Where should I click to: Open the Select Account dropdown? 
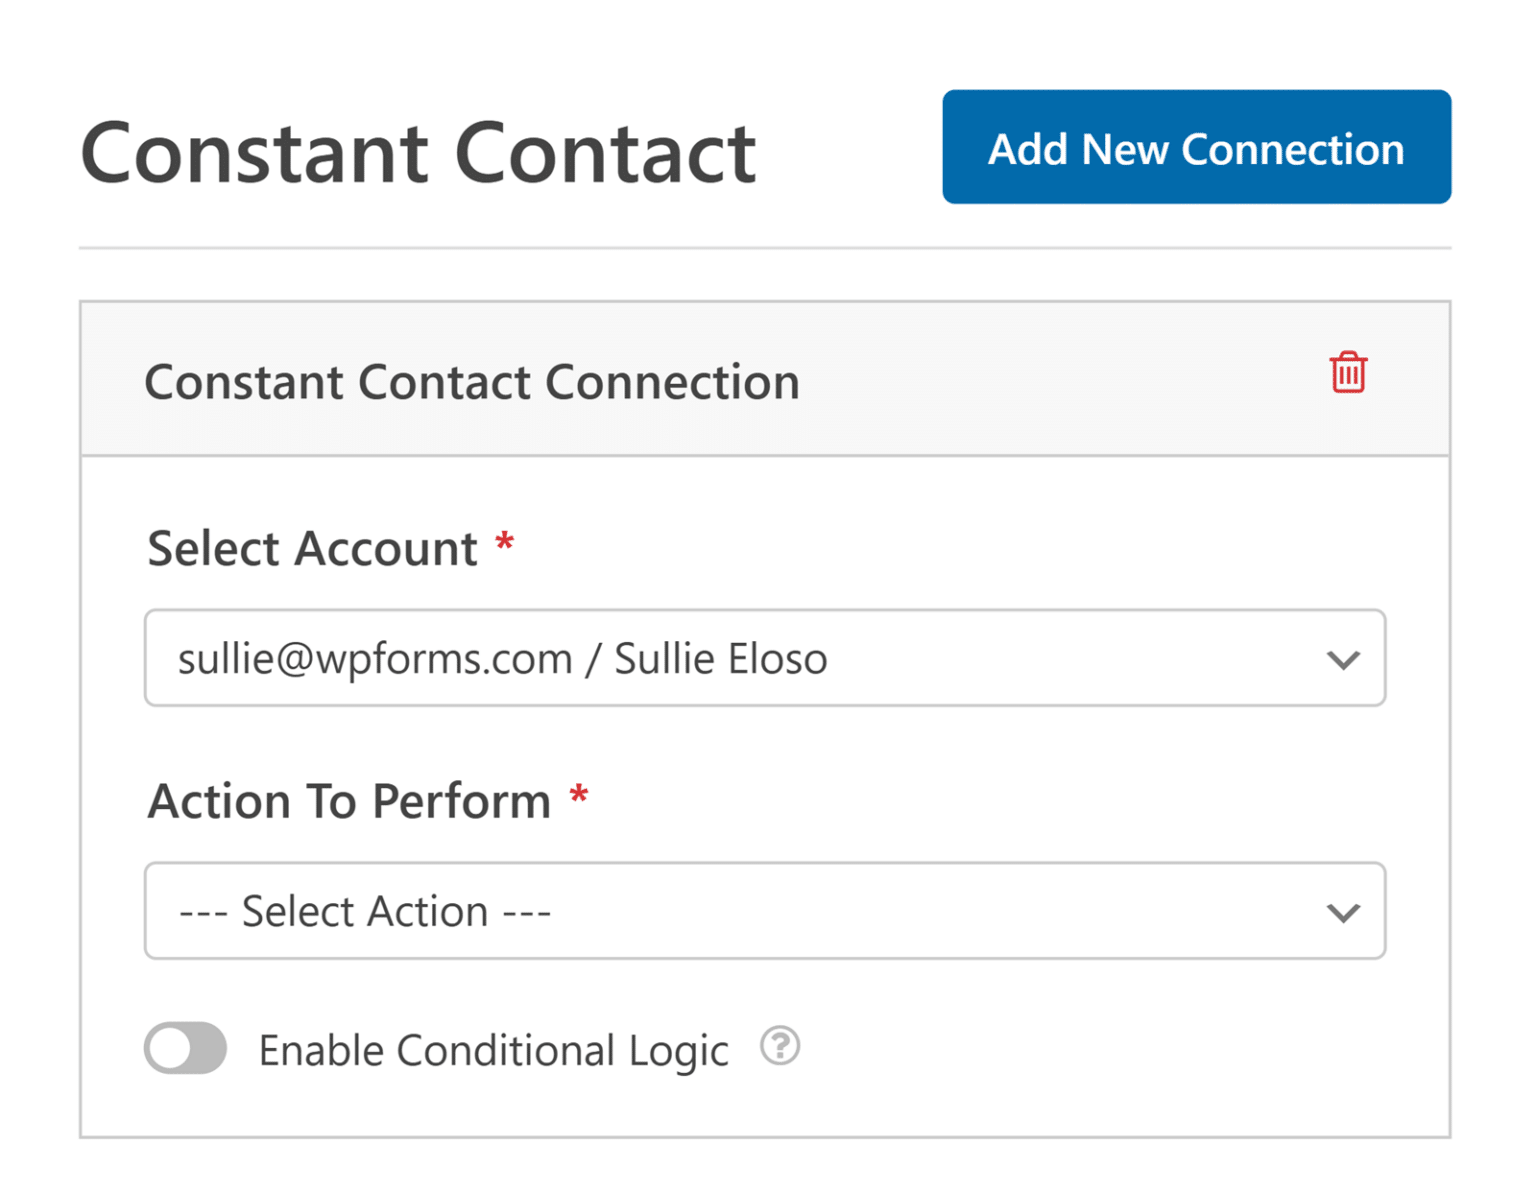pyautogui.click(x=766, y=659)
